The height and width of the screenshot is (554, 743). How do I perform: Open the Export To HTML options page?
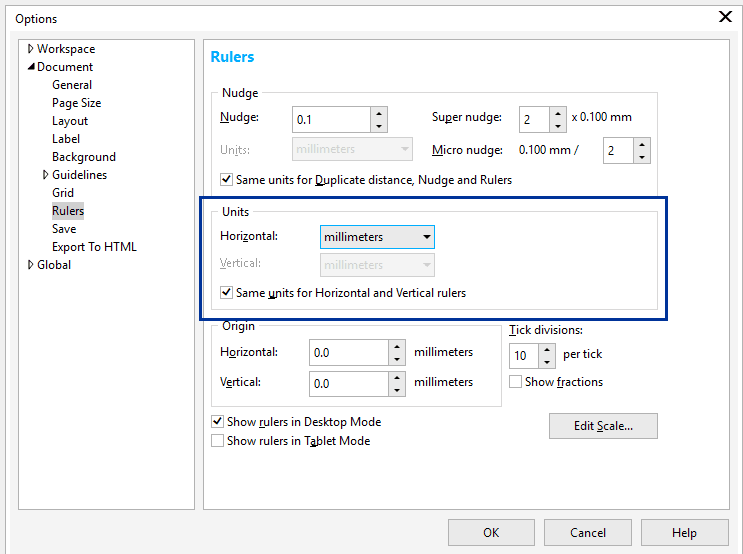pos(94,247)
